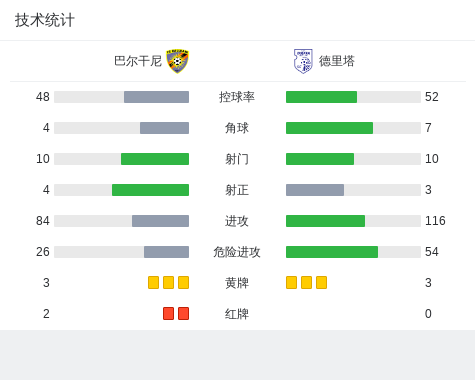The height and width of the screenshot is (380, 475).
Task: Click 巴尔干尼's gray corner kick bar
Action: point(164,128)
